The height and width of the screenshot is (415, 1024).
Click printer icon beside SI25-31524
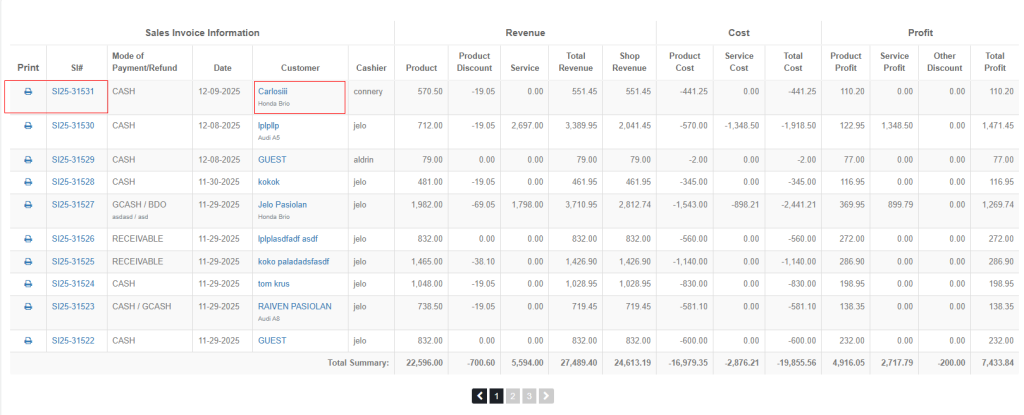point(28,284)
